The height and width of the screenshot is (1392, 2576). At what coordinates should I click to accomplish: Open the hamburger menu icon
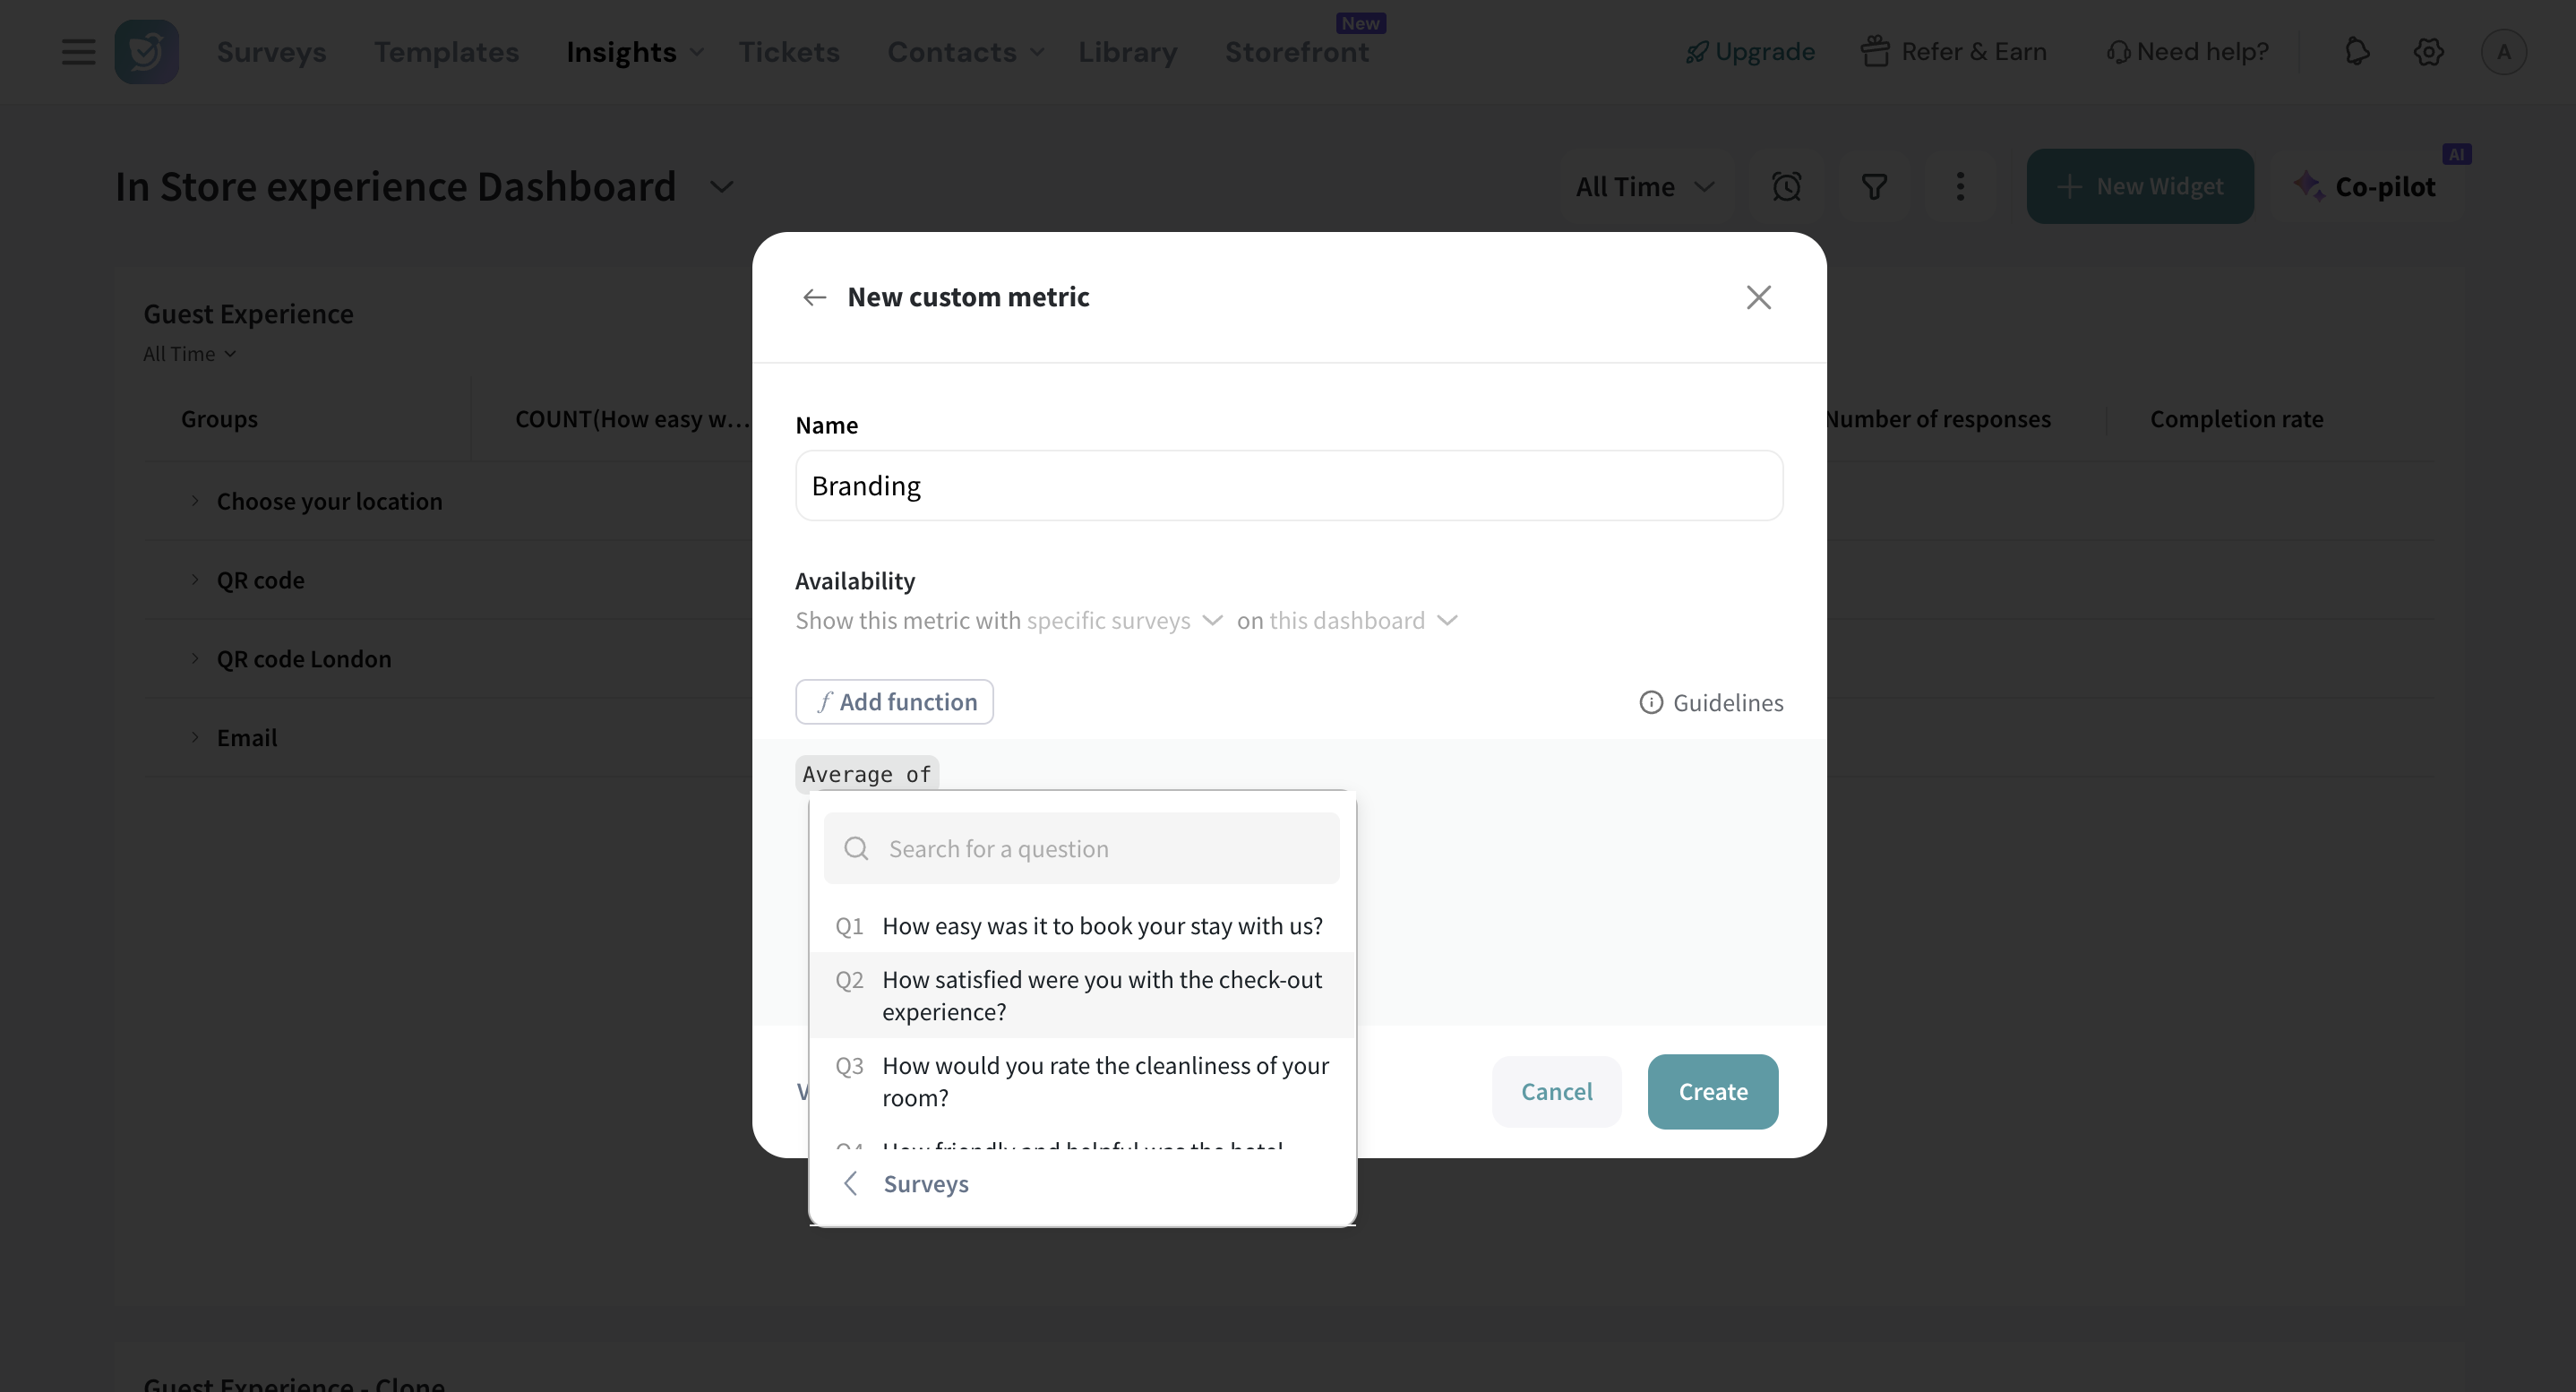click(78, 52)
